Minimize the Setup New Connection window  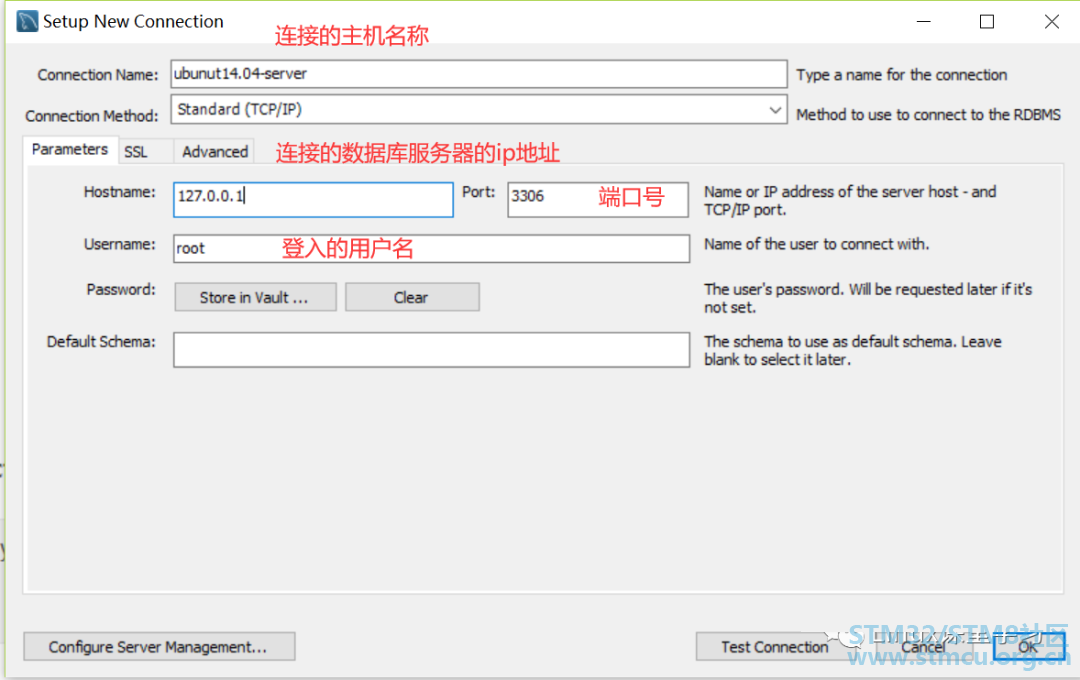pyautogui.click(x=924, y=21)
